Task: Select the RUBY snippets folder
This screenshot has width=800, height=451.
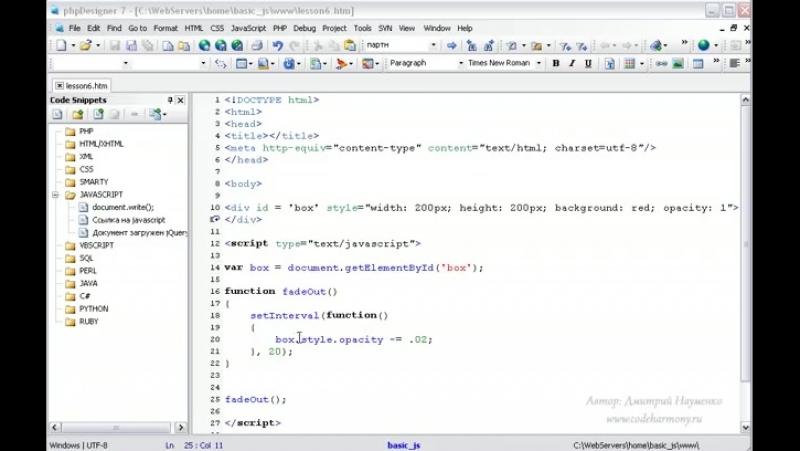Action: [x=89, y=321]
